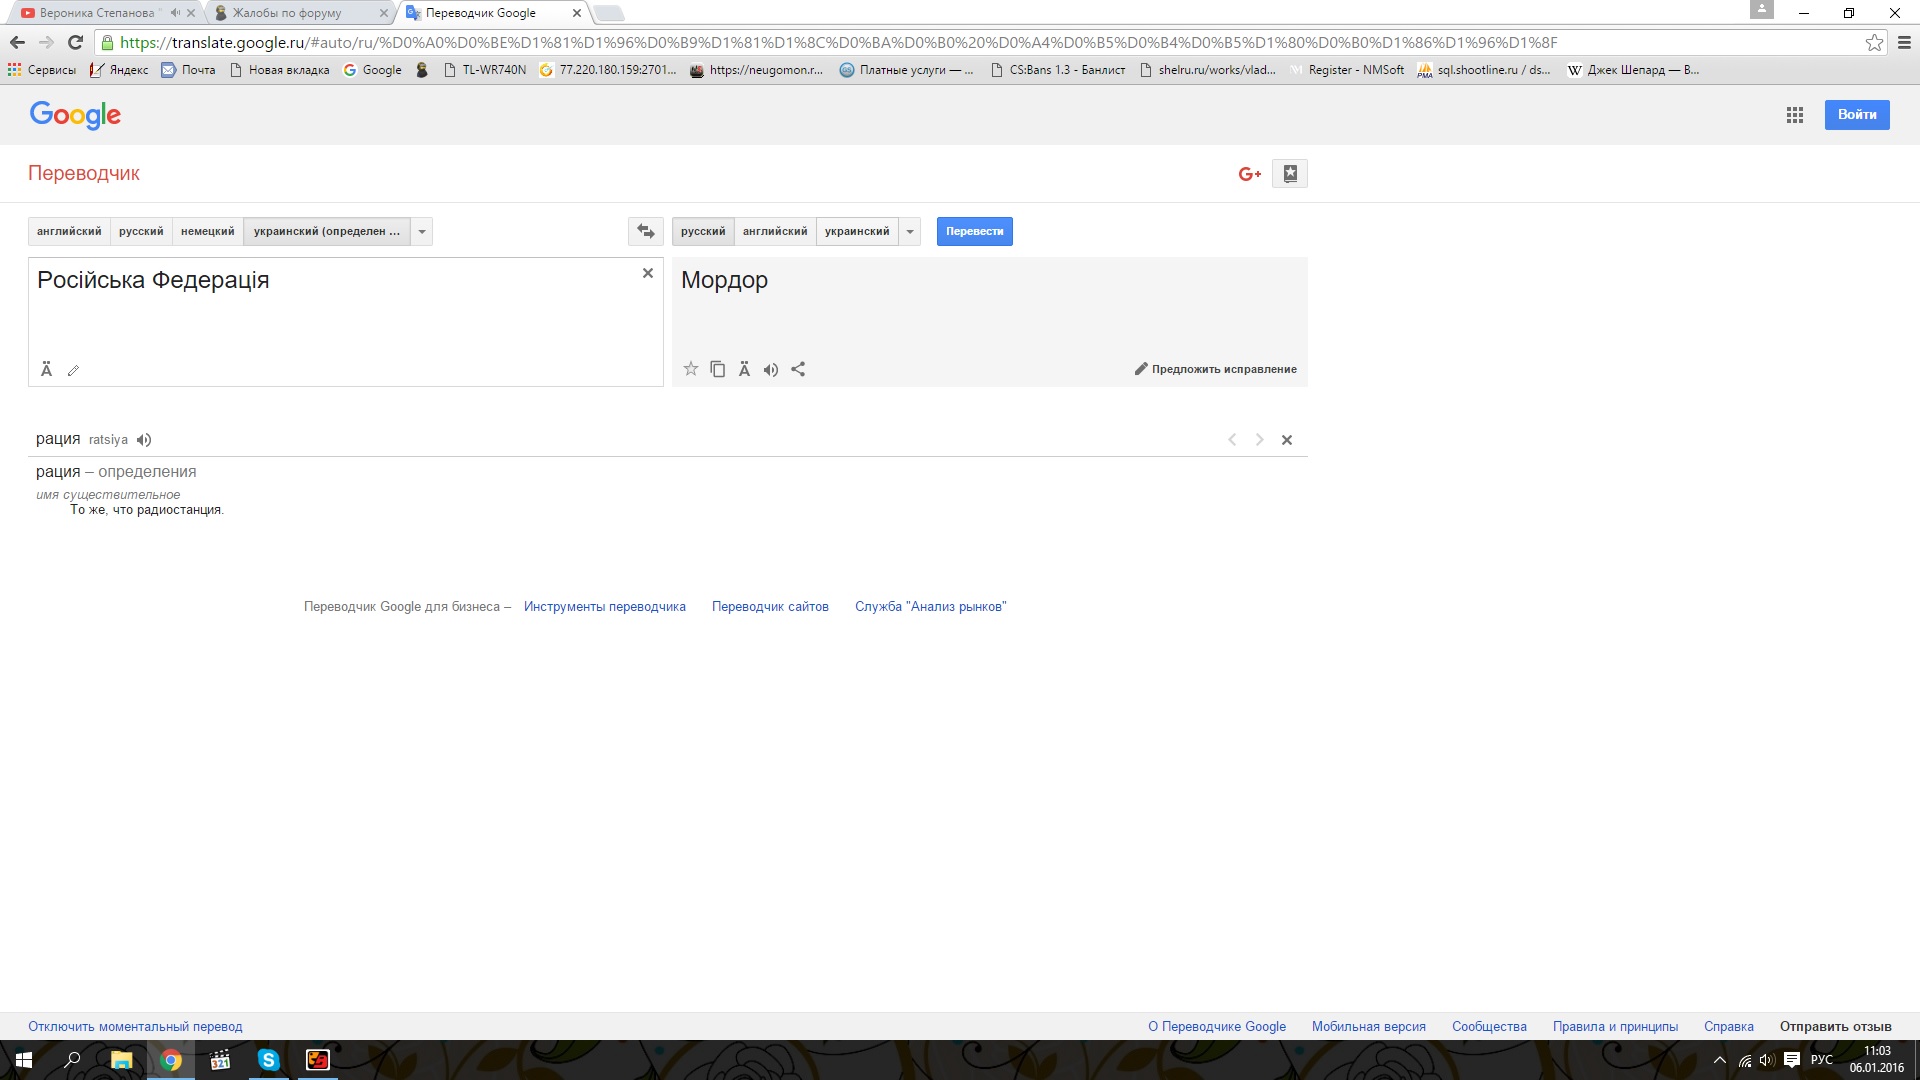Open File Explorer from taskbar
The height and width of the screenshot is (1080, 1920).
[121, 1060]
